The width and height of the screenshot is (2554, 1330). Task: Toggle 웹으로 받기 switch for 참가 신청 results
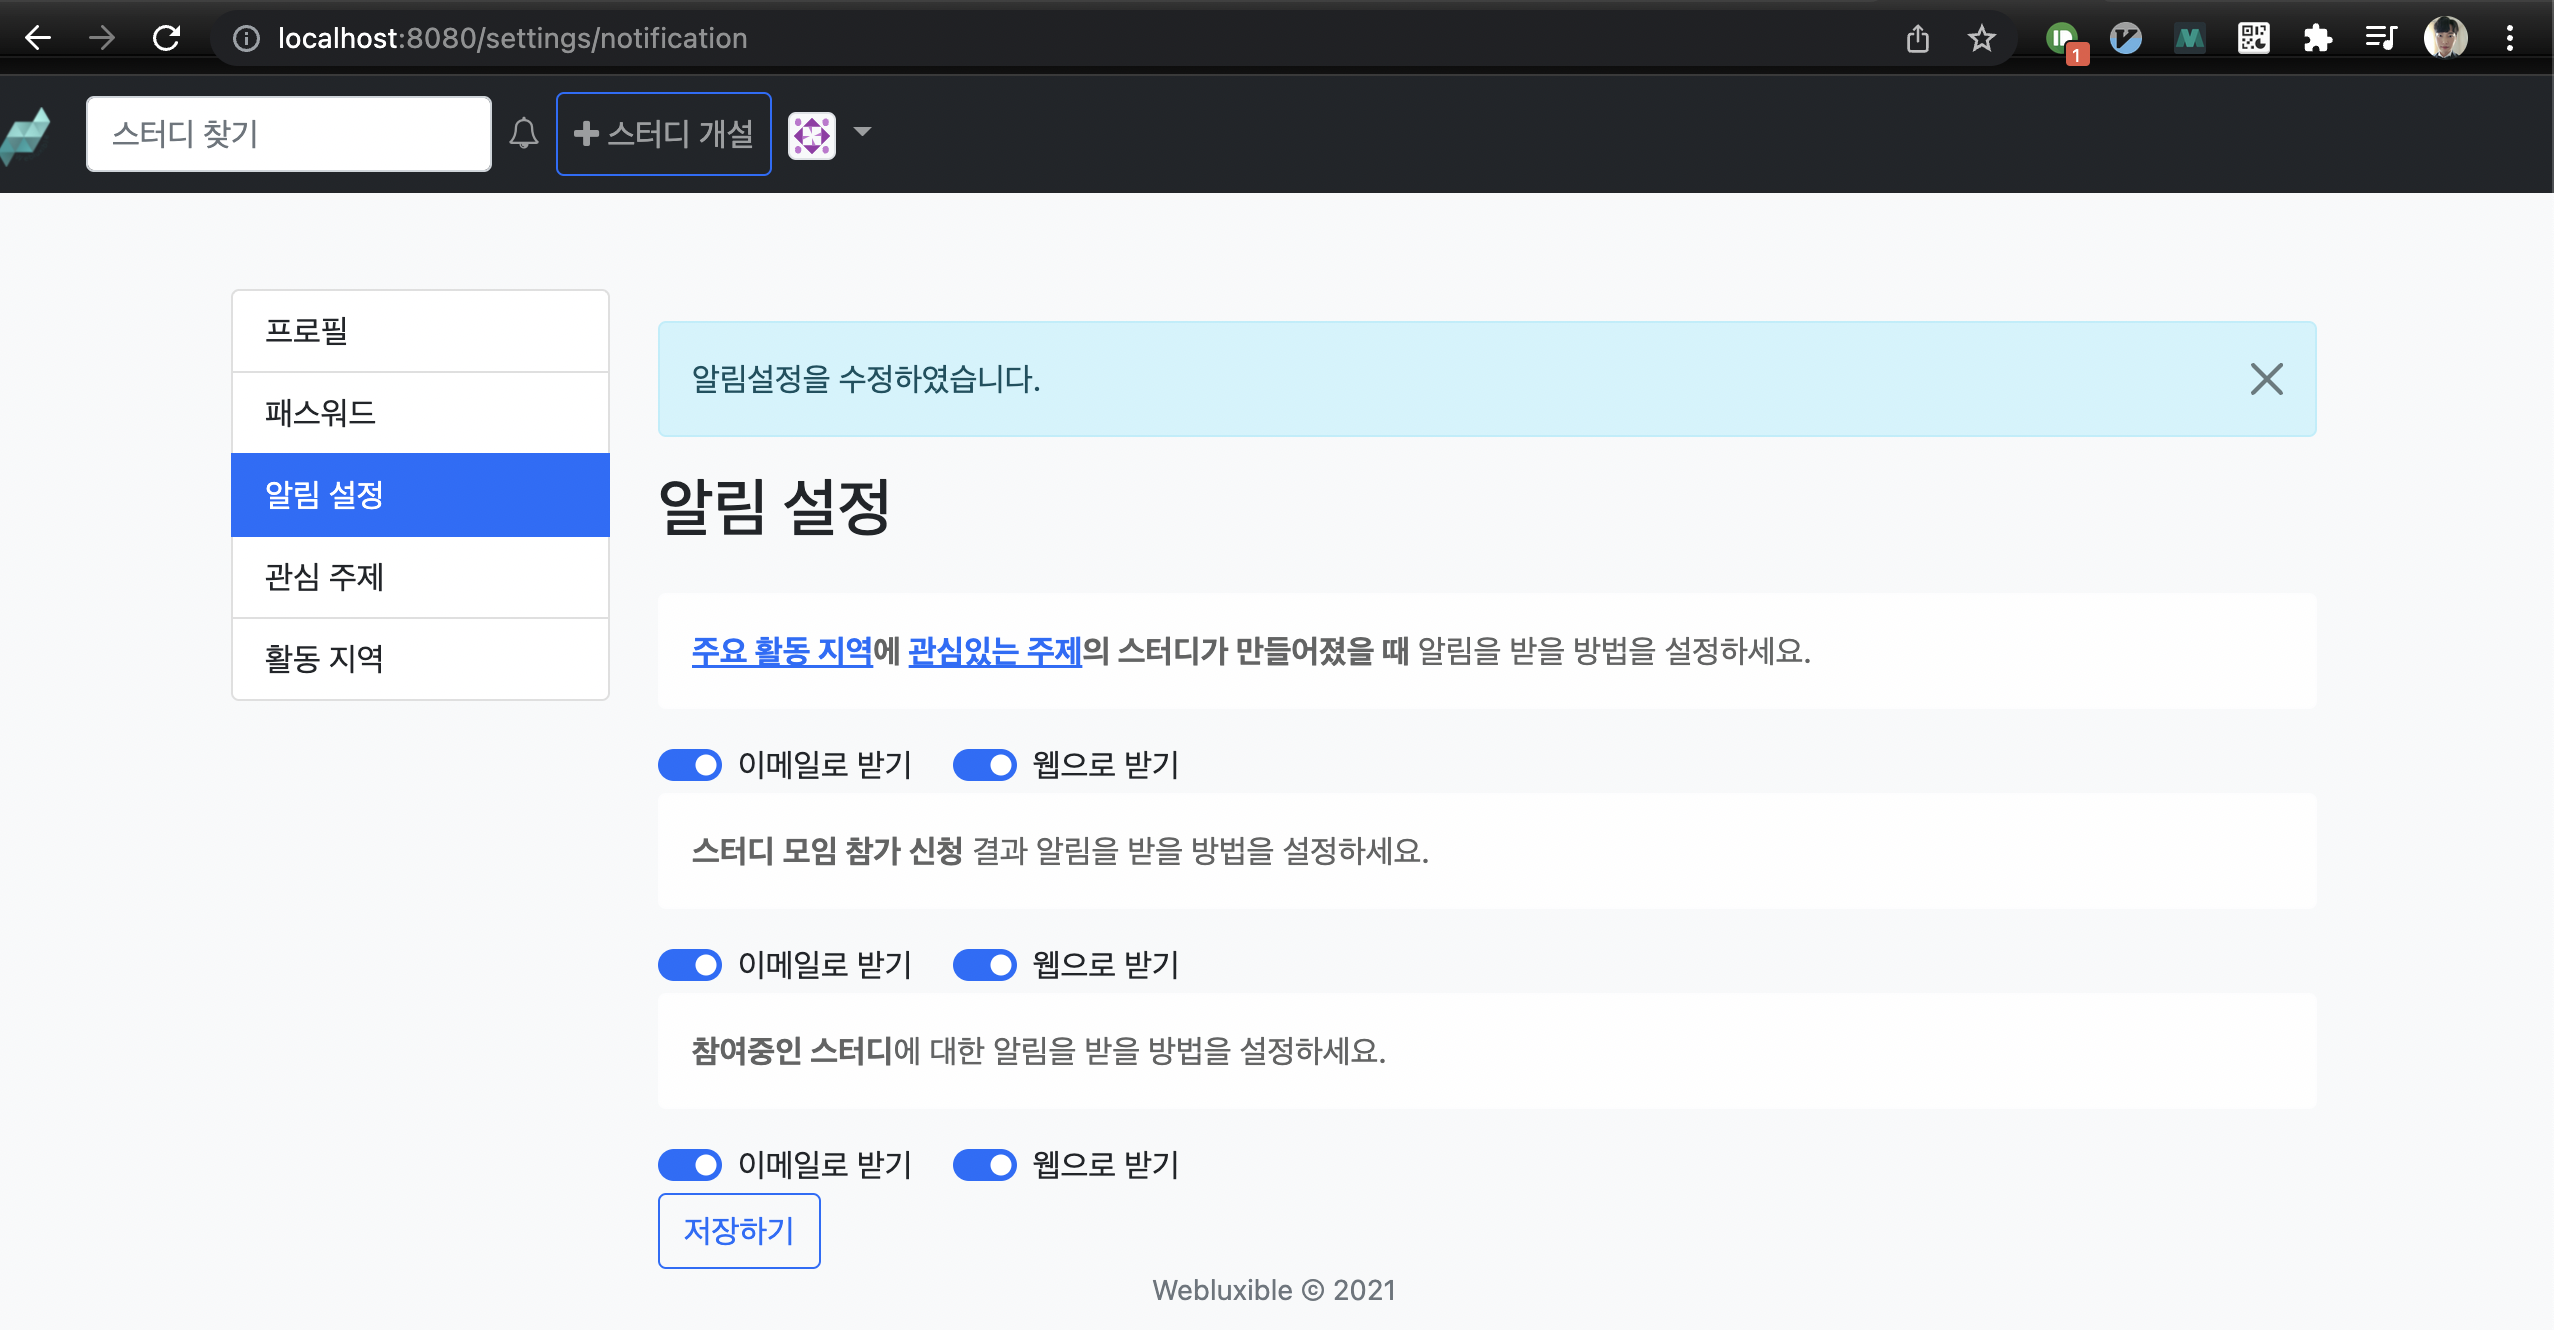pos(984,965)
